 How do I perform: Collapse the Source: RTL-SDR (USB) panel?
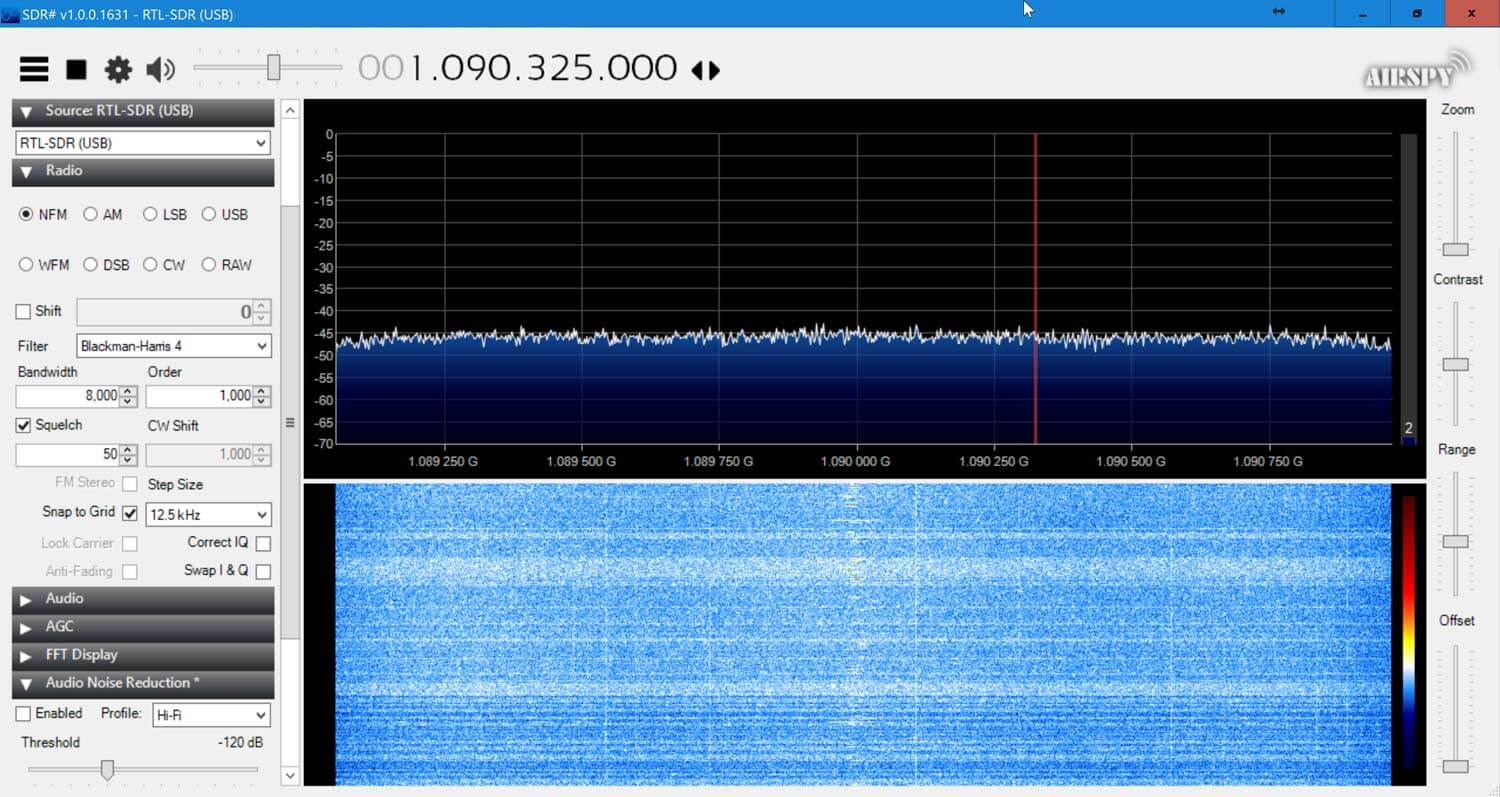point(144,111)
